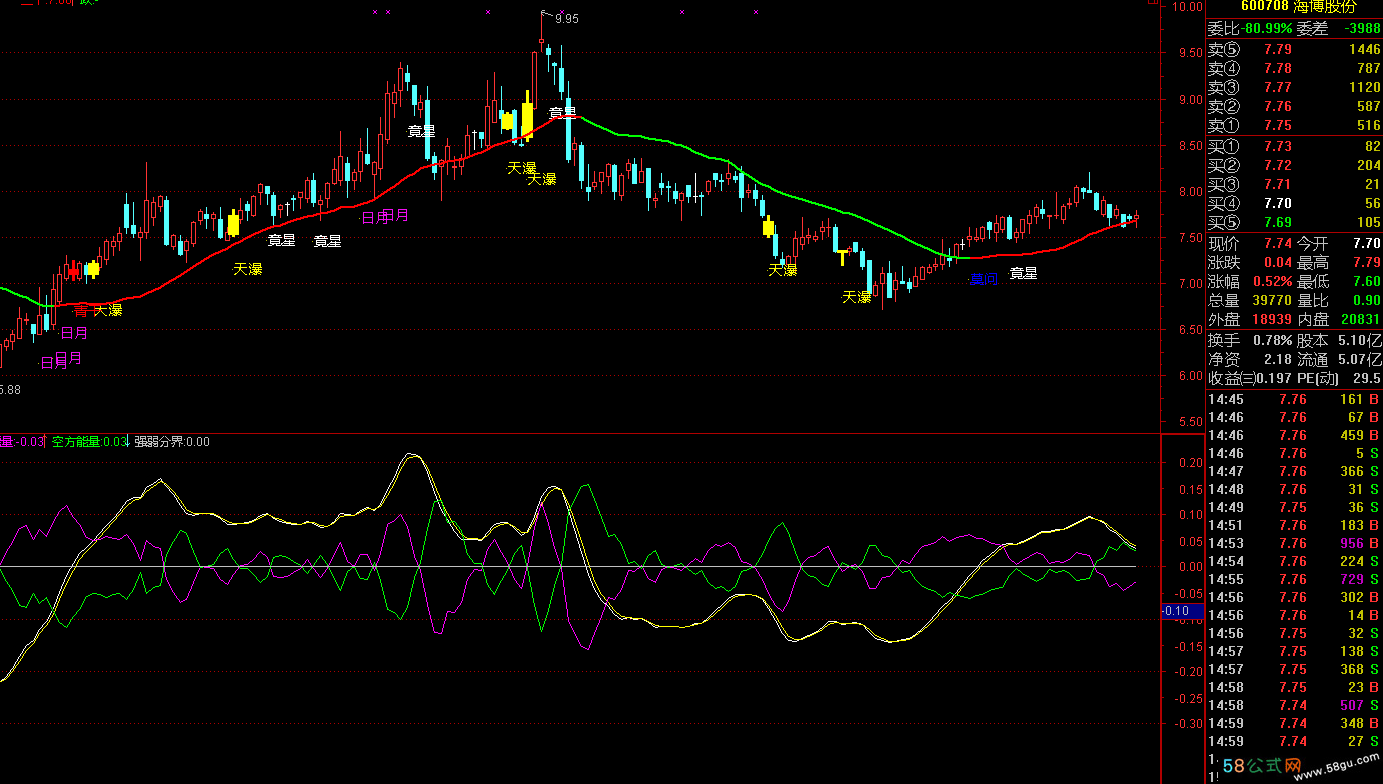The image size is (1383, 784).
Task: Click the 9.95 peak price marker
Action: tap(566, 18)
